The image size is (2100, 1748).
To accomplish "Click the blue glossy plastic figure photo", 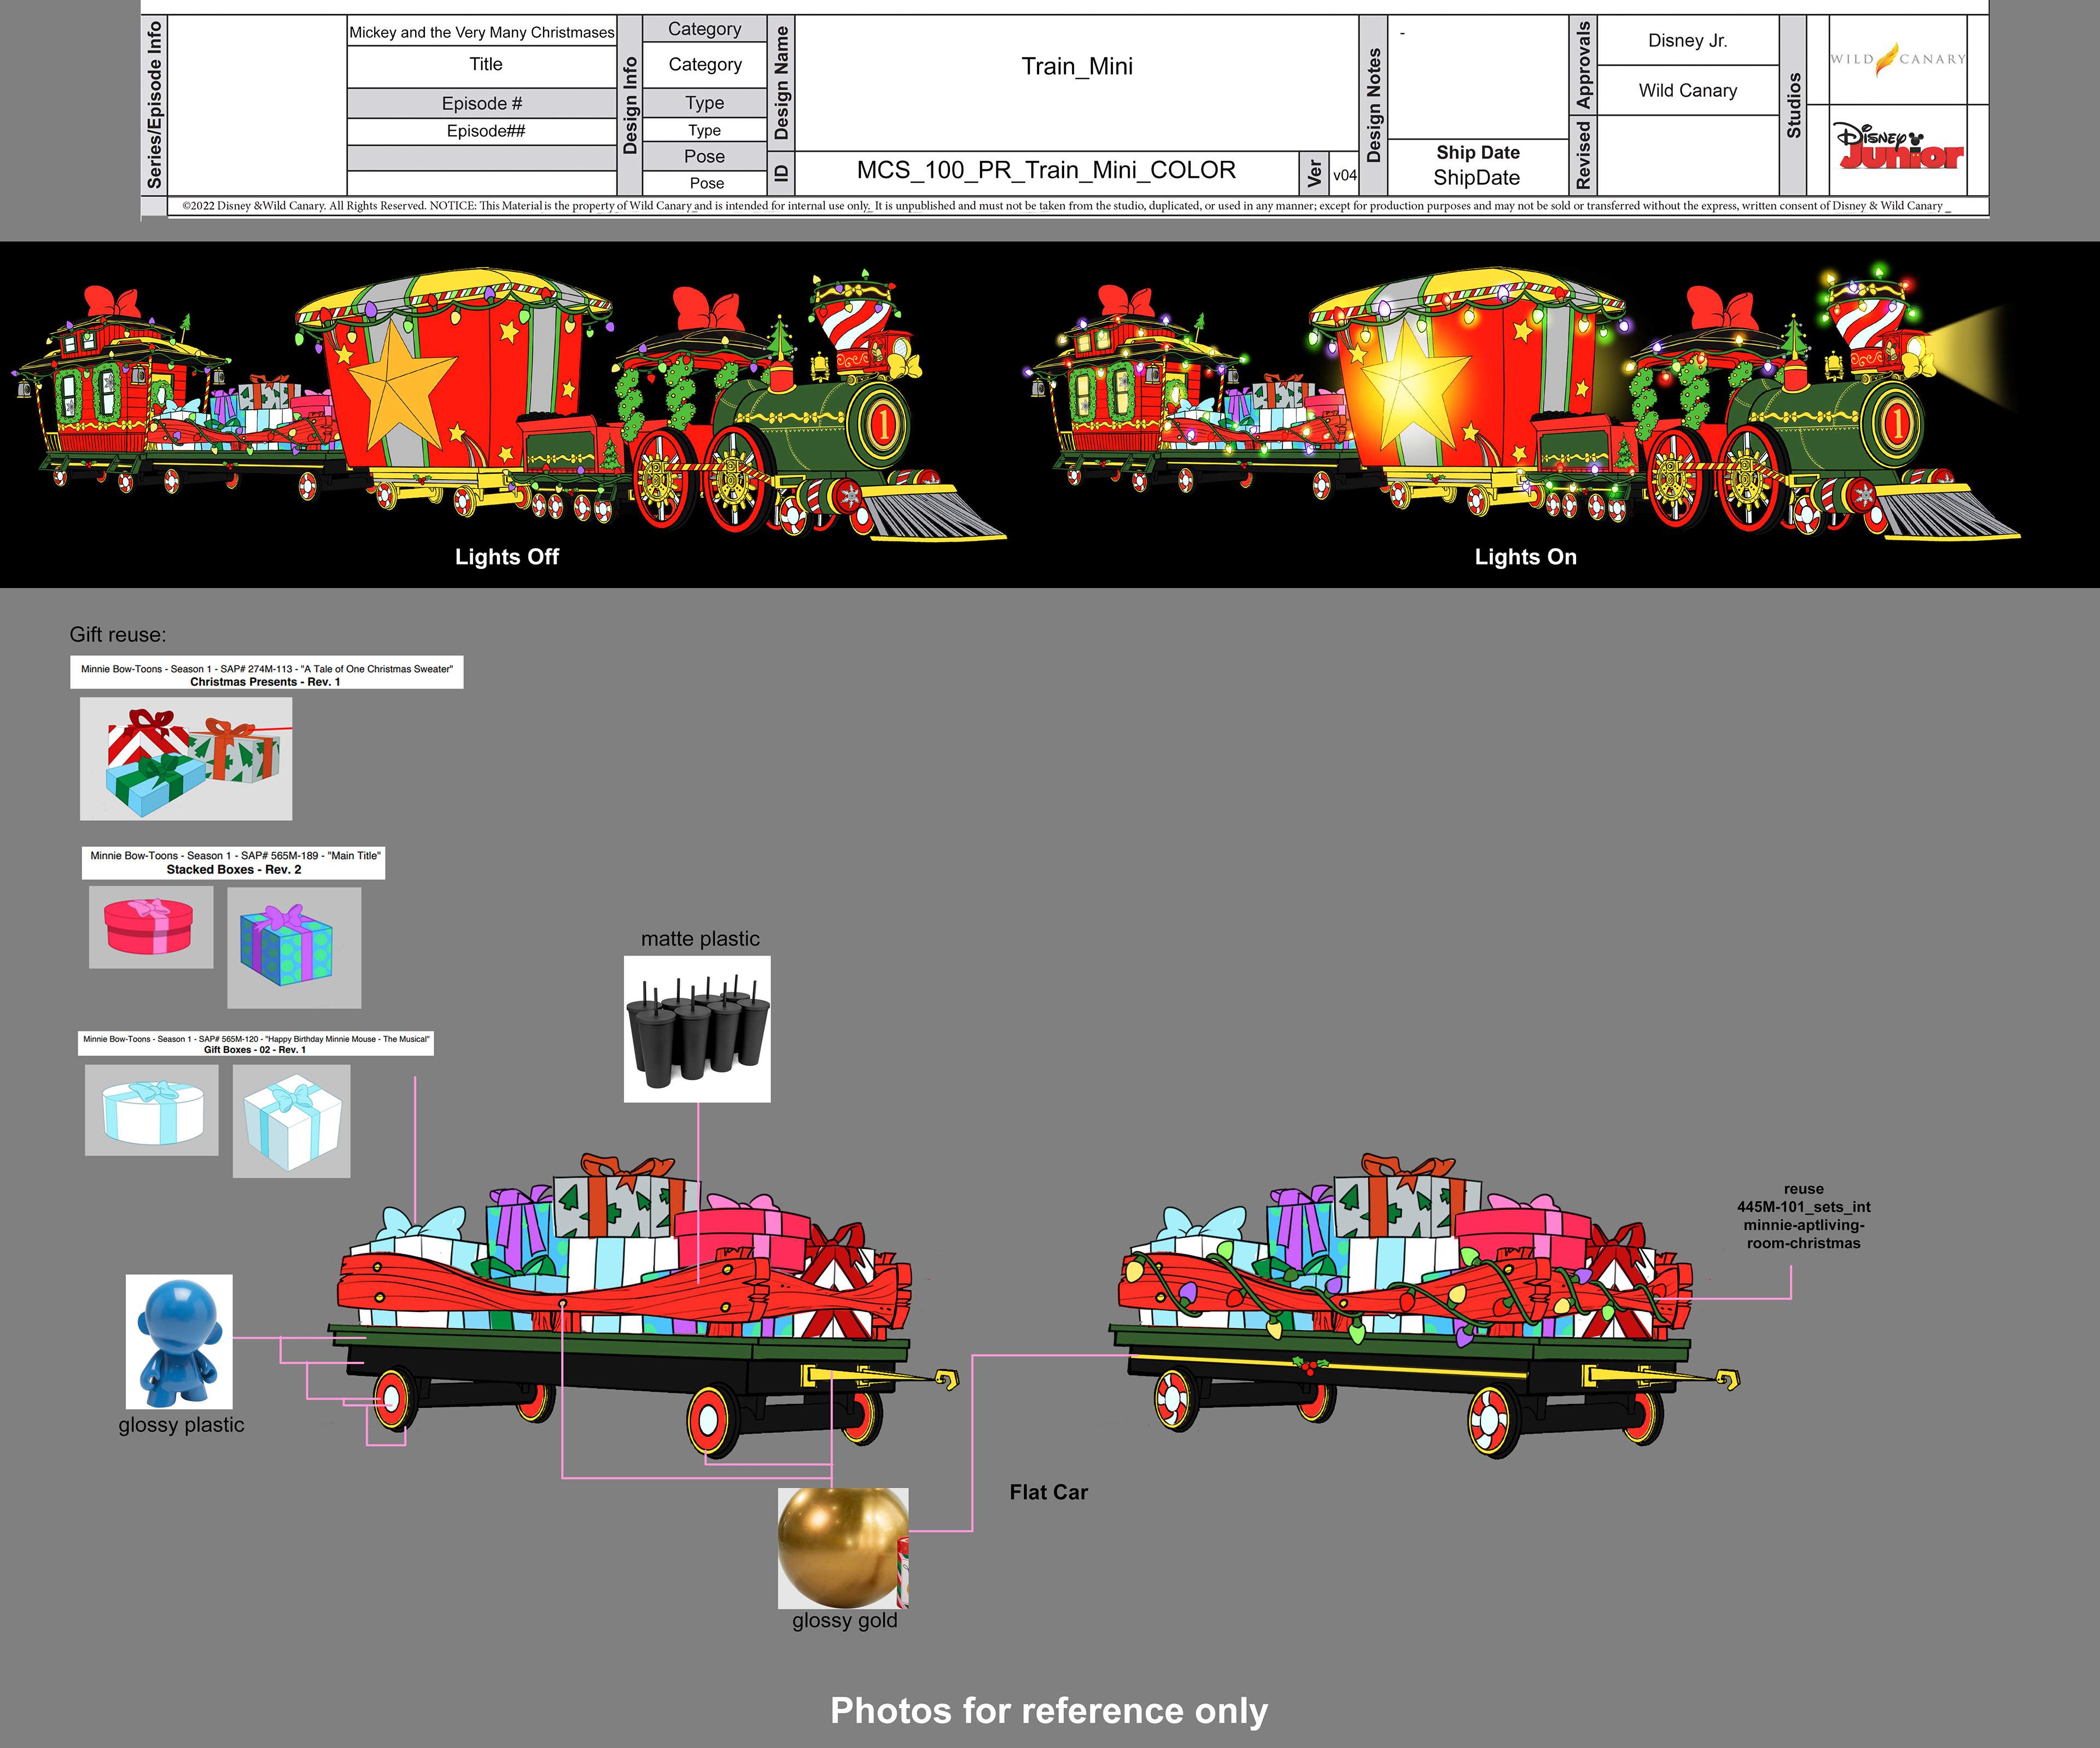I will pos(179,1341).
